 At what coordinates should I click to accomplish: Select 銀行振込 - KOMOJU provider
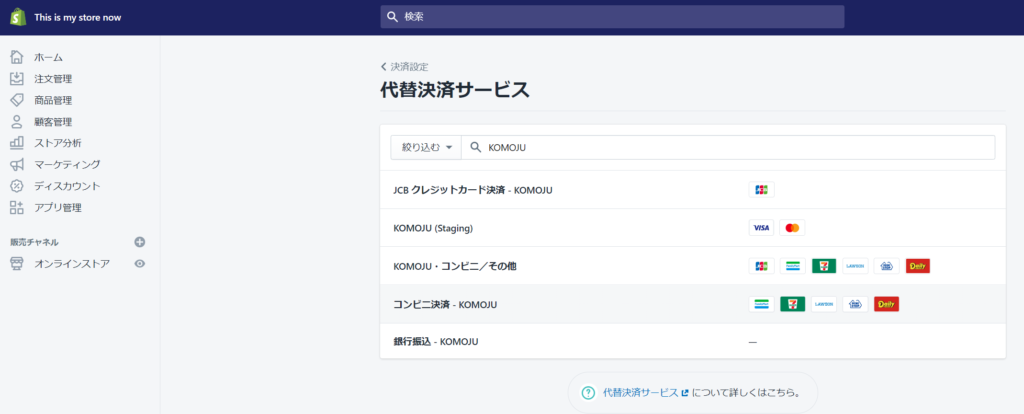[692, 341]
